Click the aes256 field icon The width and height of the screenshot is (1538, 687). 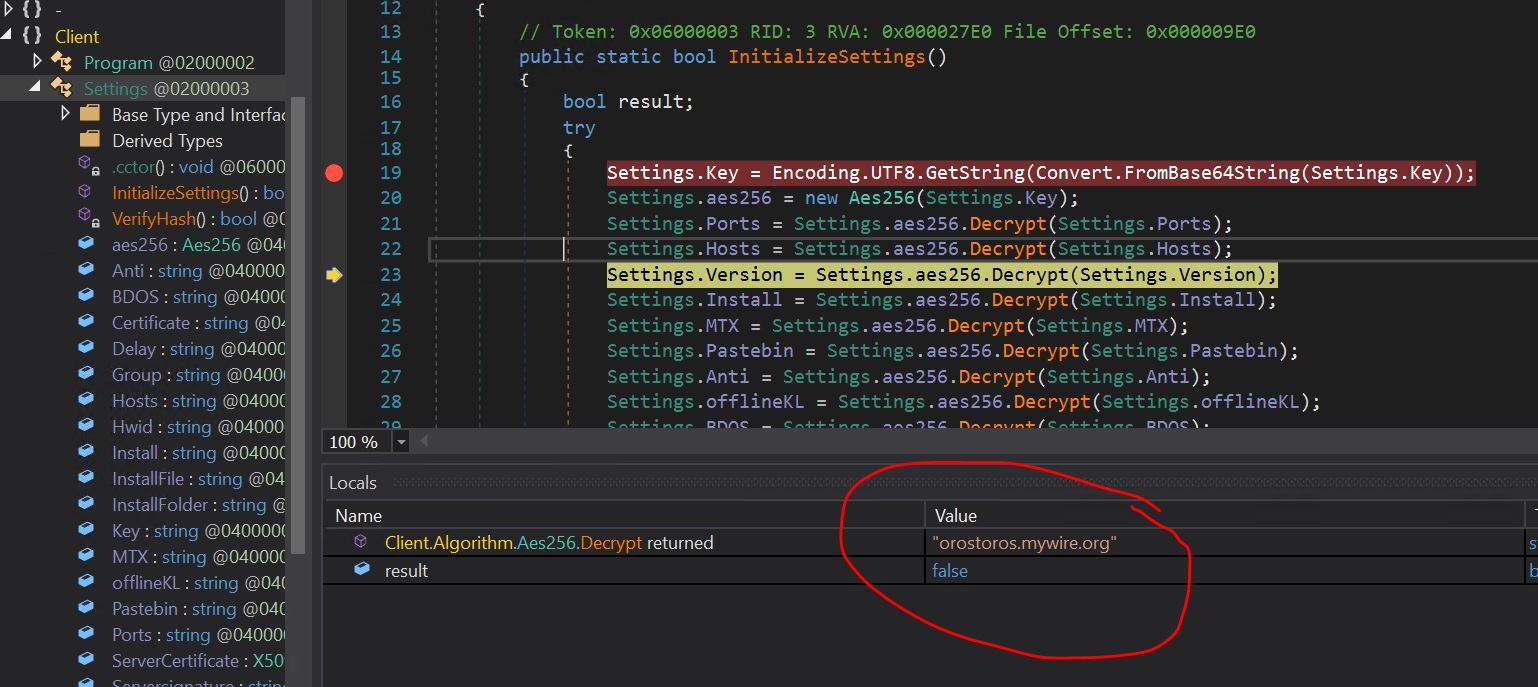click(88, 244)
